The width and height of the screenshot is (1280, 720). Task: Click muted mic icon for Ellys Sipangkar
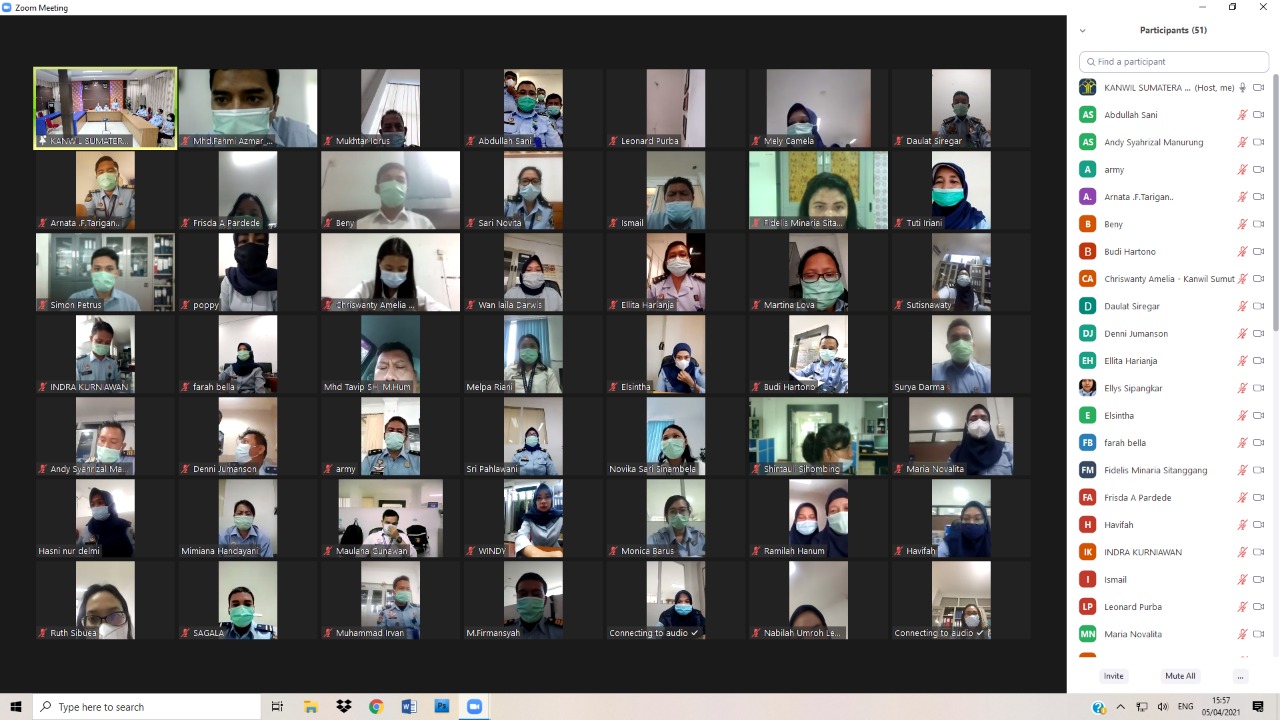pyautogui.click(x=1242, y=388)
